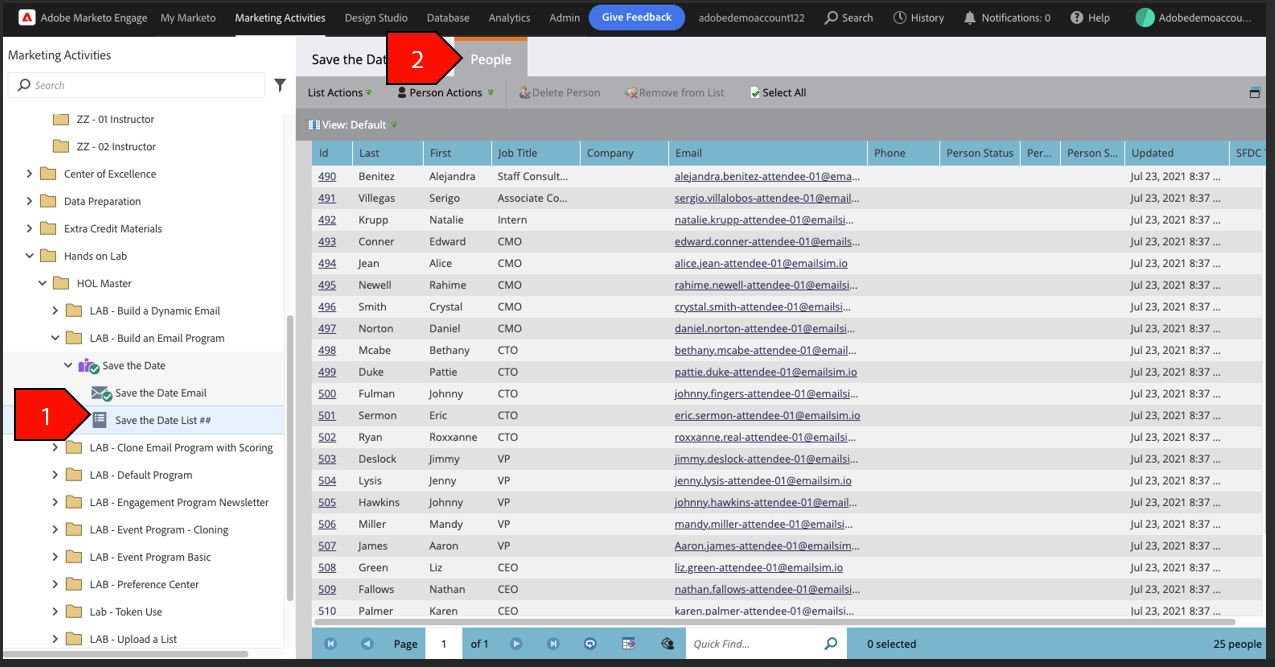The height and width of the screenshot is (667, 1275).
Task: Click the green account avatar icon
Action: coord(1146,18)
